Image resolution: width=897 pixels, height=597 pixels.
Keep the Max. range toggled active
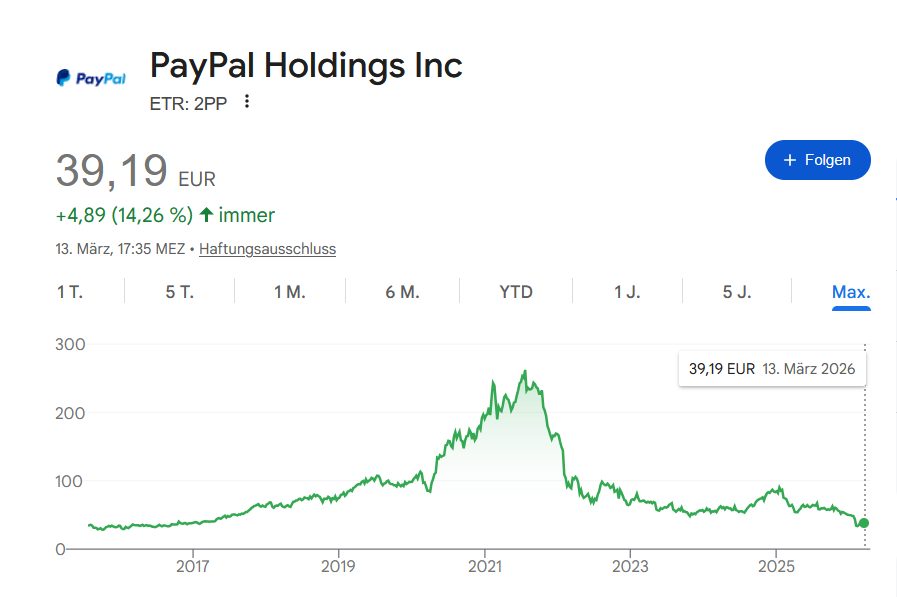pos(849,291)
